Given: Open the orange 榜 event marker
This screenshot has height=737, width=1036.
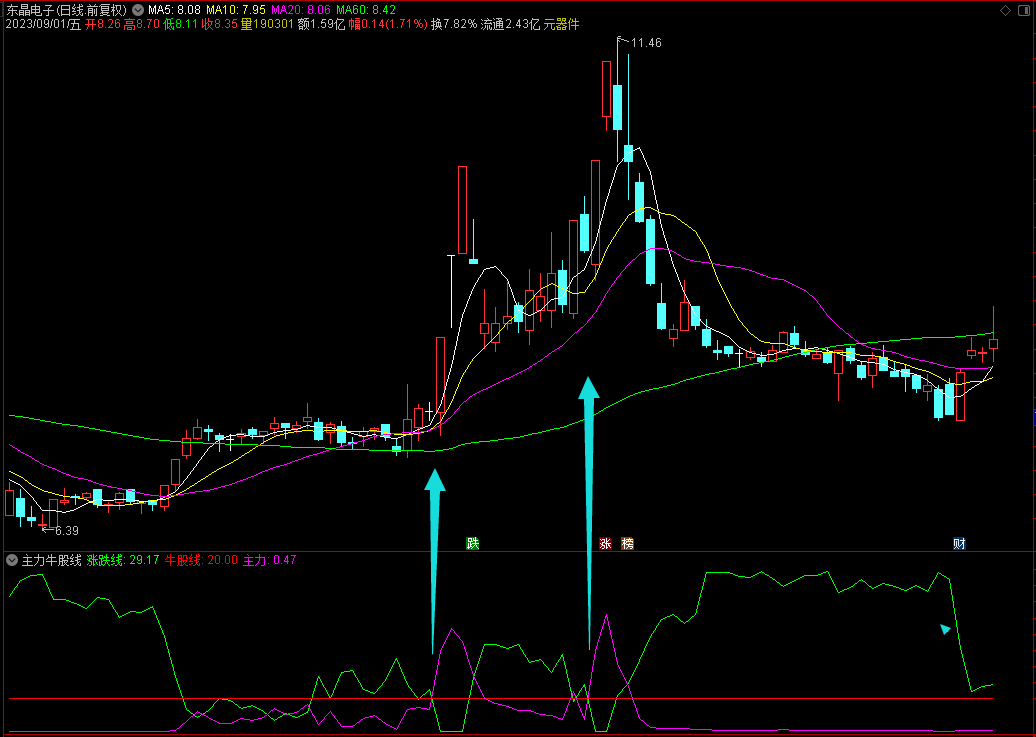Looking at the screenshot, I should 628,543.
